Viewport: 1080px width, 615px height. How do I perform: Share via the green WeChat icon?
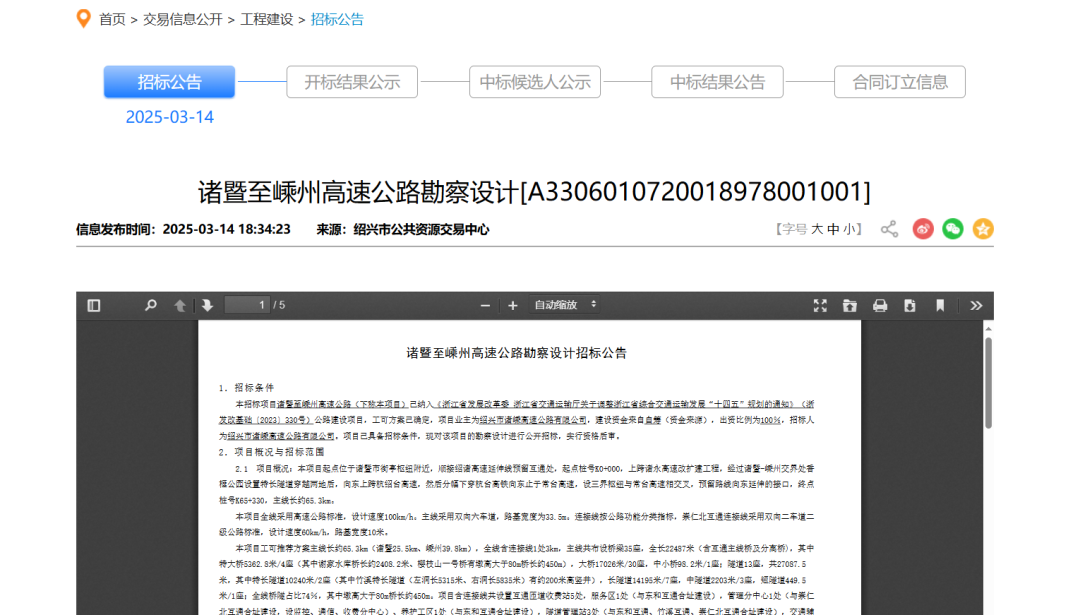pyautogui.click(x=953, y=229)
